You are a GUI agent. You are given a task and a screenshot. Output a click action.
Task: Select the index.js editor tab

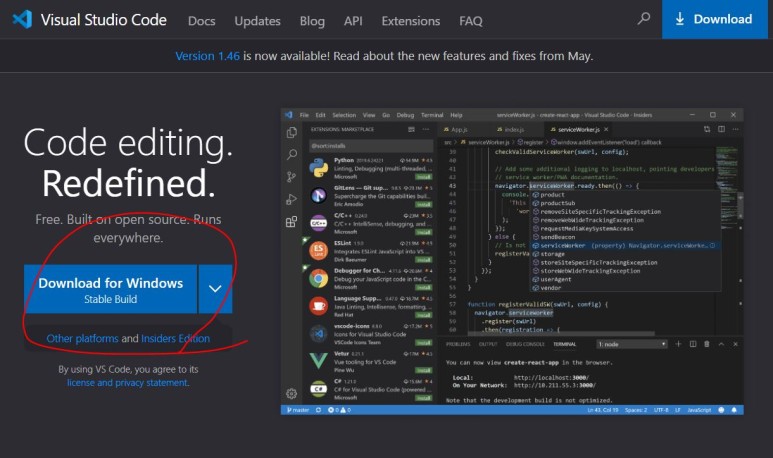click(510, 130)
